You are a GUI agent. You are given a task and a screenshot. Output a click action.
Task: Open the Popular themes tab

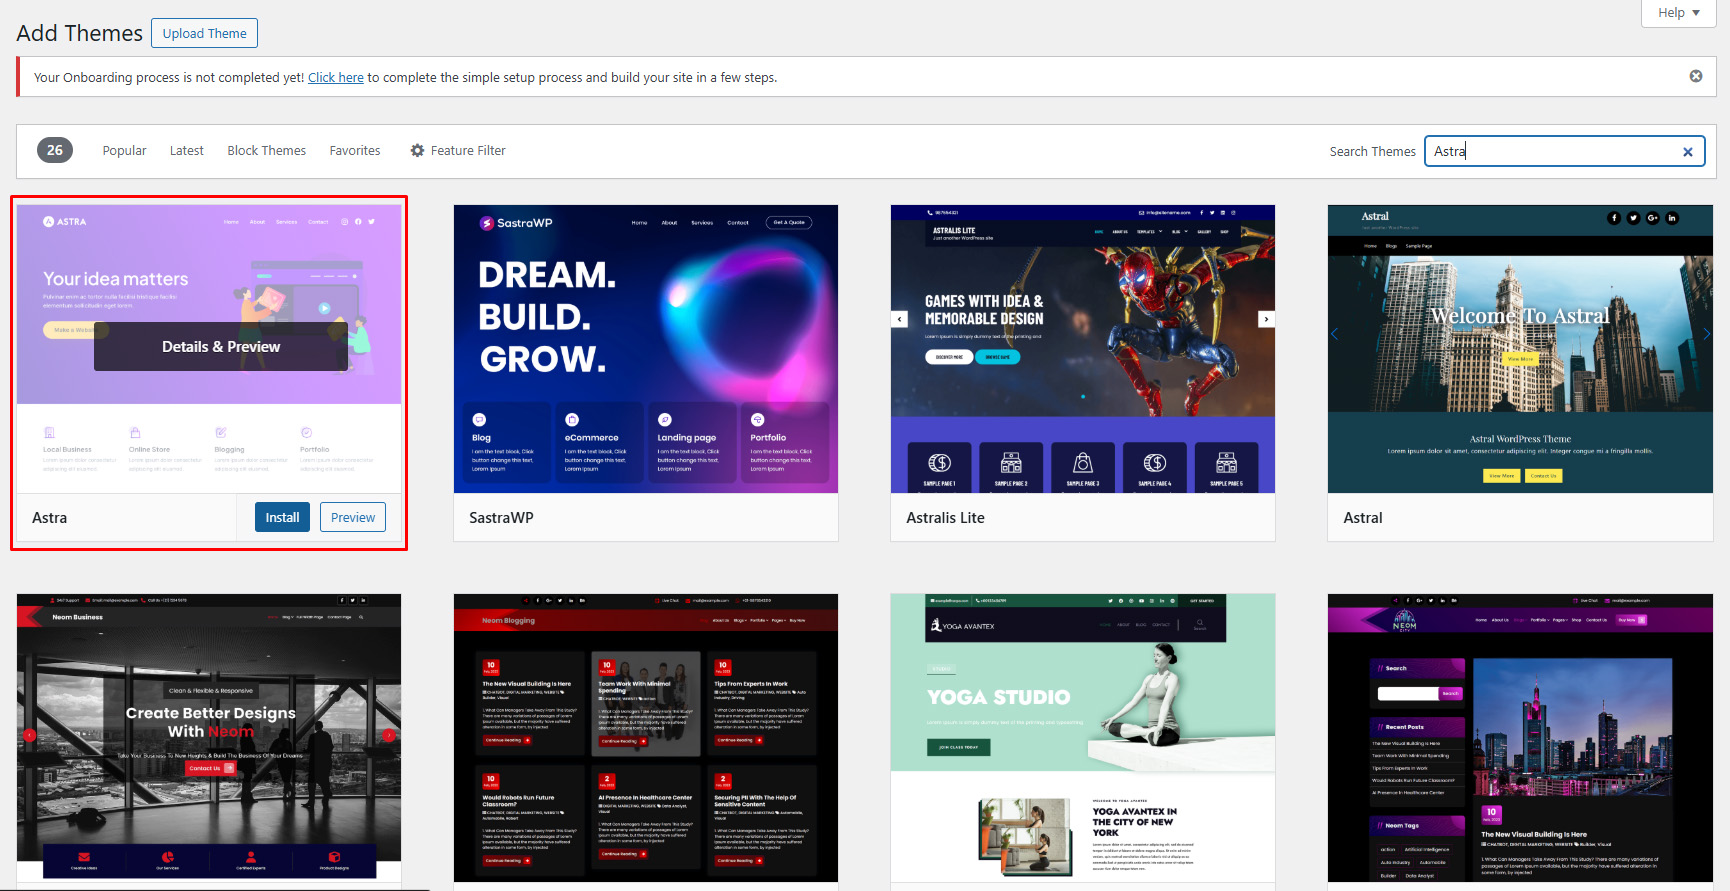coord(124,151)
